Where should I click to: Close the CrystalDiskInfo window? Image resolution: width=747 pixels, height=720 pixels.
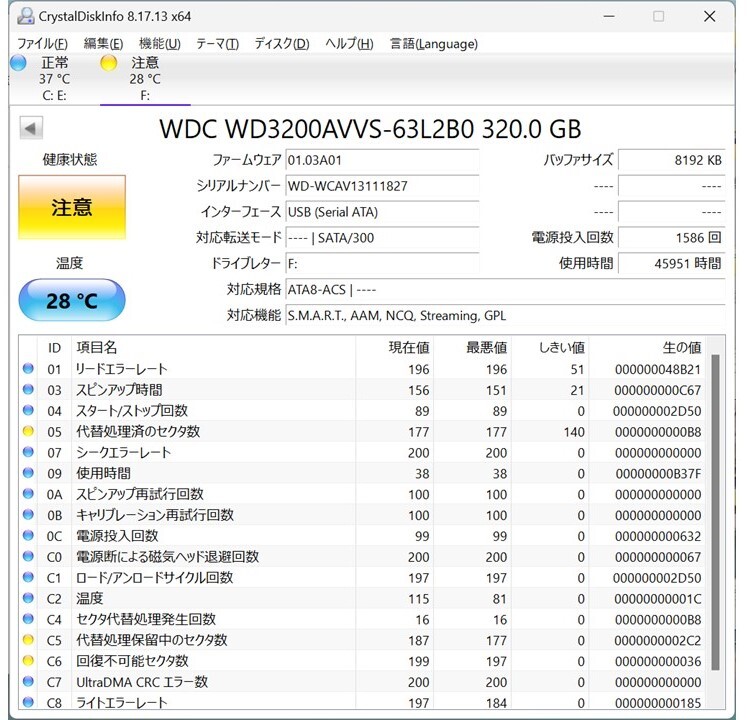709,16
